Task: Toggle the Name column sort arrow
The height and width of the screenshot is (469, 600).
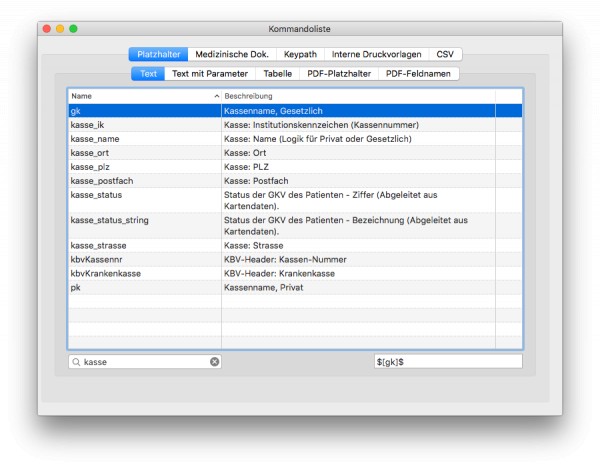Action: [x=217, y=96]
